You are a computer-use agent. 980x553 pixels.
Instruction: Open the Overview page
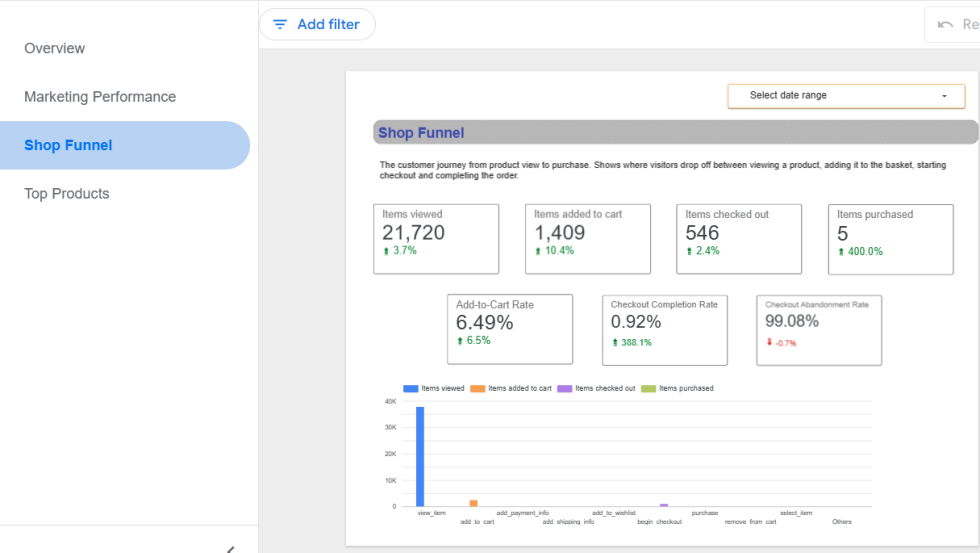54,48
